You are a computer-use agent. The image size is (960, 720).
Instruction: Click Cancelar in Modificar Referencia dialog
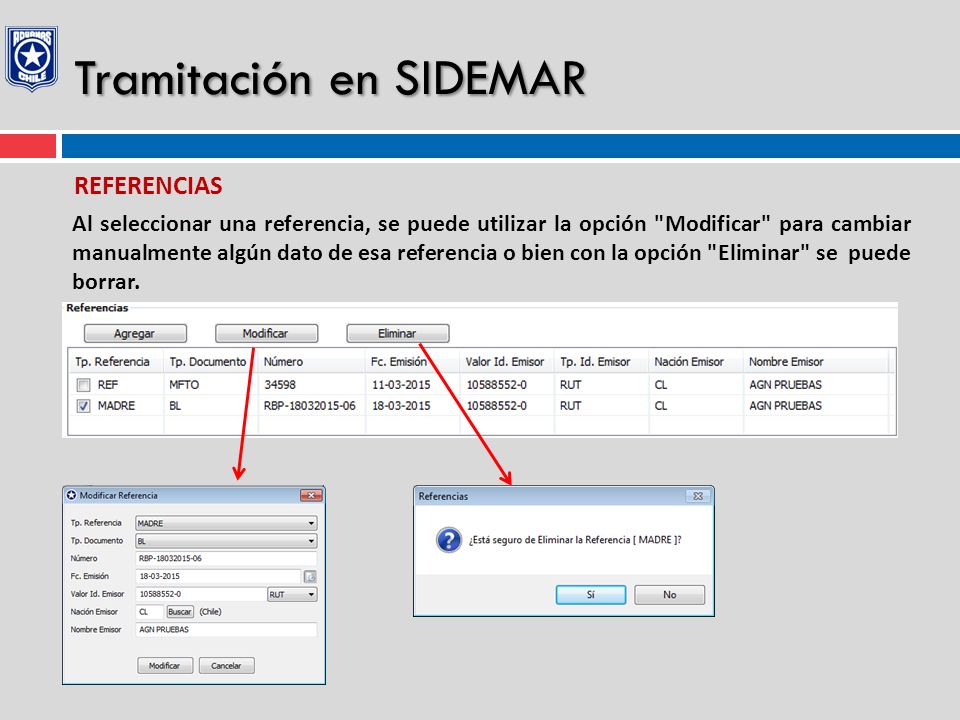[x=227, y=666]
